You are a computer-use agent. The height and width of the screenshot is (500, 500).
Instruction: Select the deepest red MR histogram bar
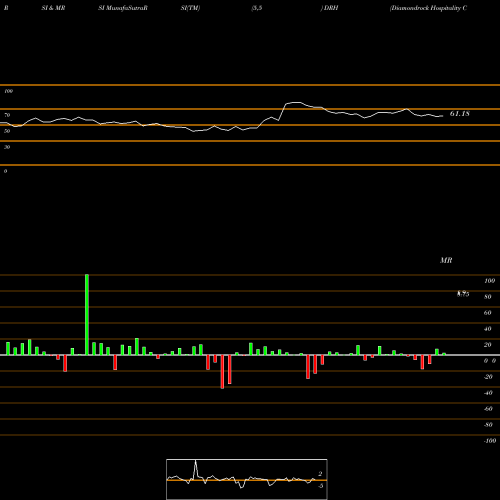point(222,372)
